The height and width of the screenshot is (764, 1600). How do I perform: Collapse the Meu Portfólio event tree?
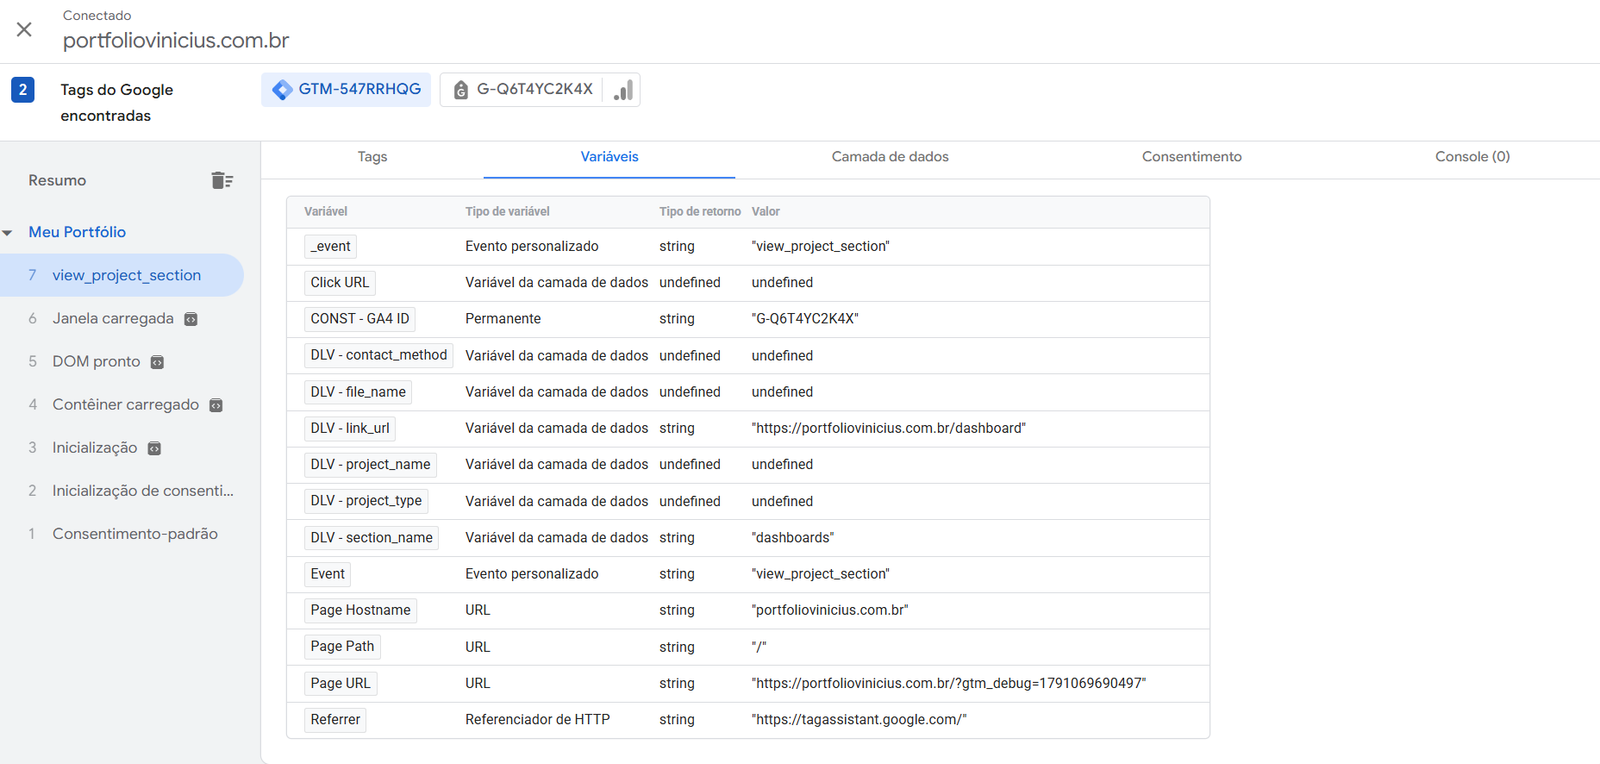click(8, 232)
